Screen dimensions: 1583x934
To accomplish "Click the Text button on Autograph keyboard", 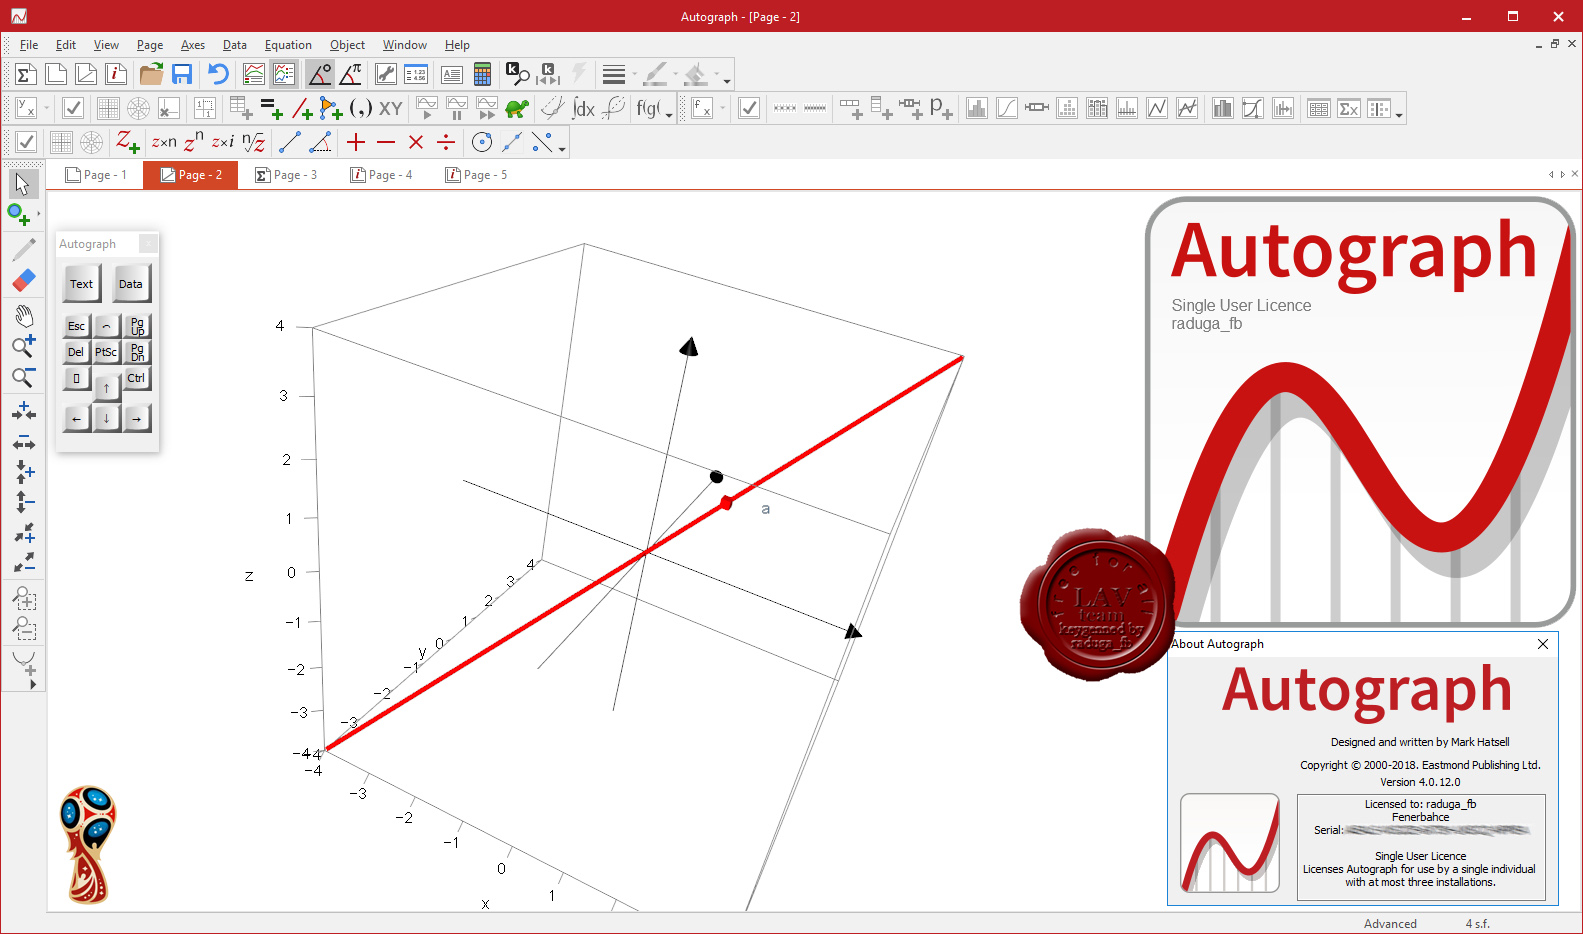I will tap(81, 284).
